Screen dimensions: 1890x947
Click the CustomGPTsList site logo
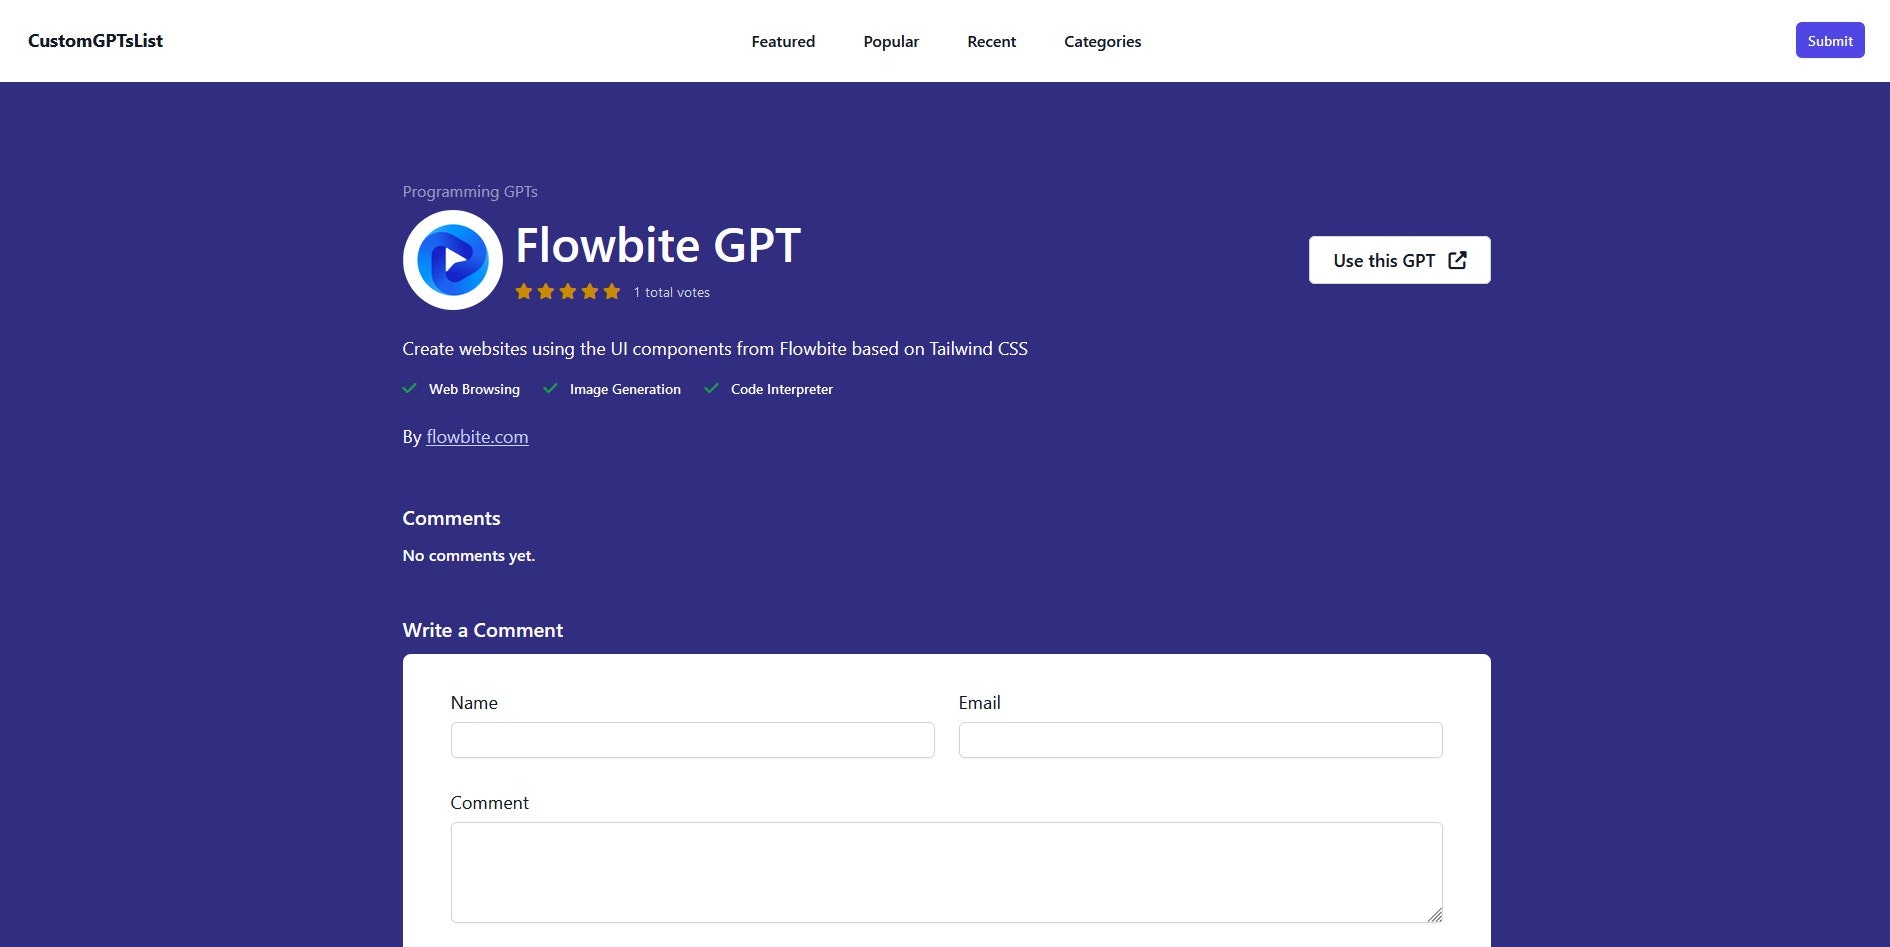click(95, 41)
